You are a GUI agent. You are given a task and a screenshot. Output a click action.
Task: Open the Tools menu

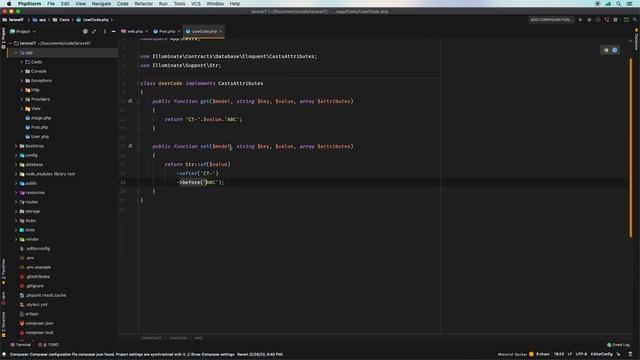coord(179,4)
